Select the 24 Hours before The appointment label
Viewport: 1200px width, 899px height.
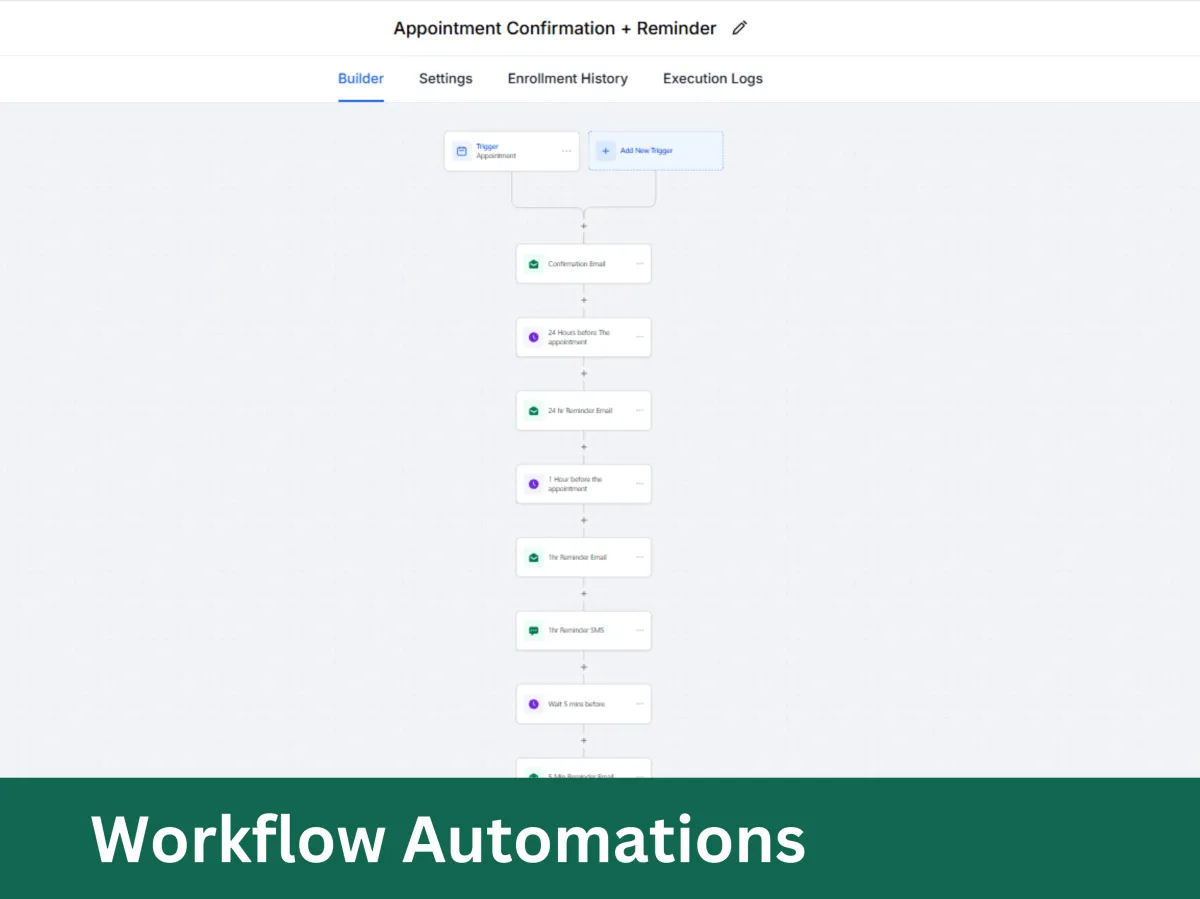click(579, 337)
